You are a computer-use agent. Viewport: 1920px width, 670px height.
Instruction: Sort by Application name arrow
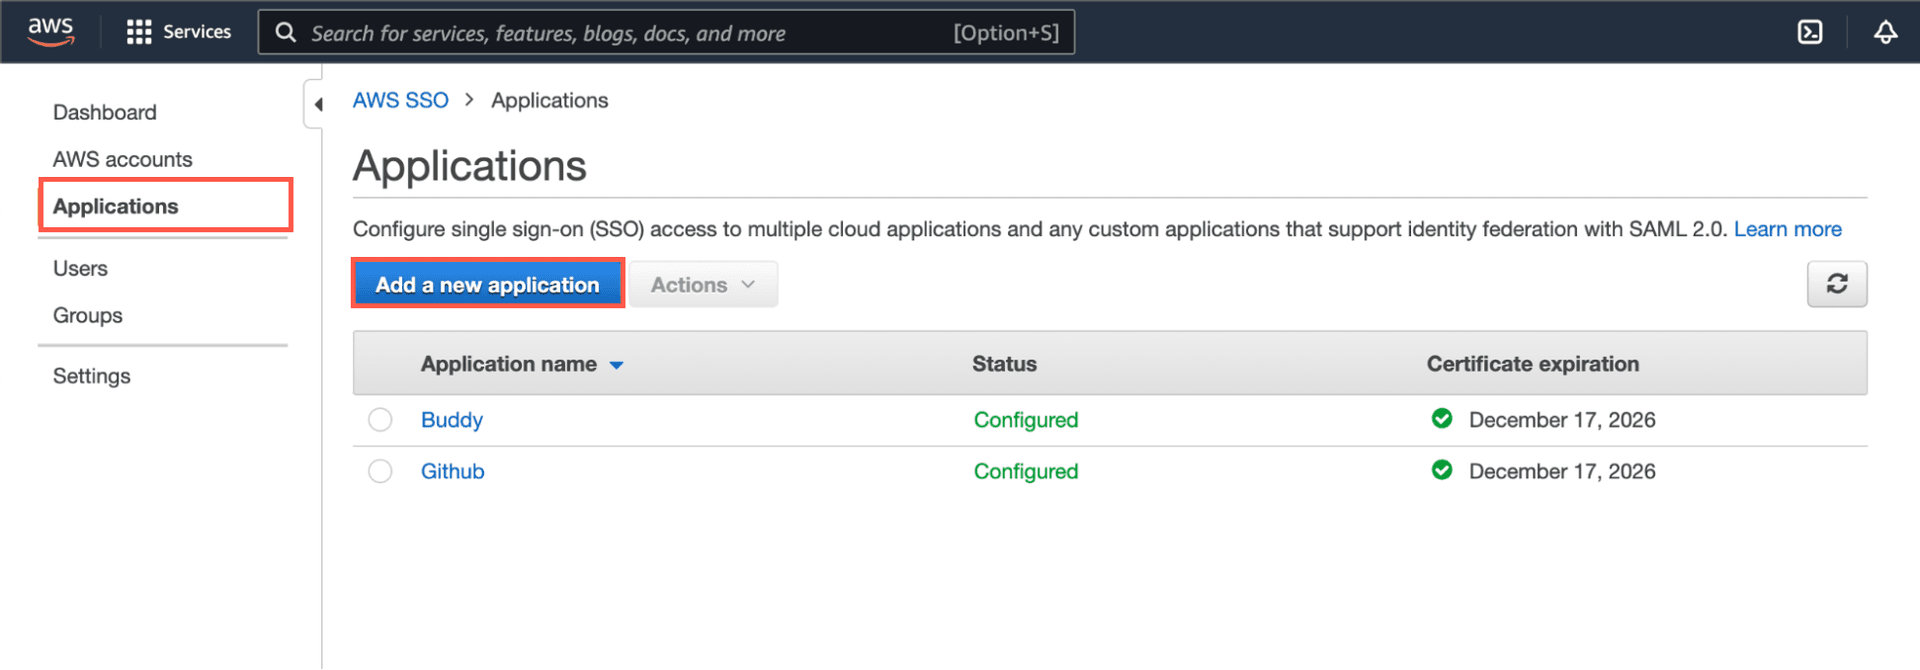(616, 365)
